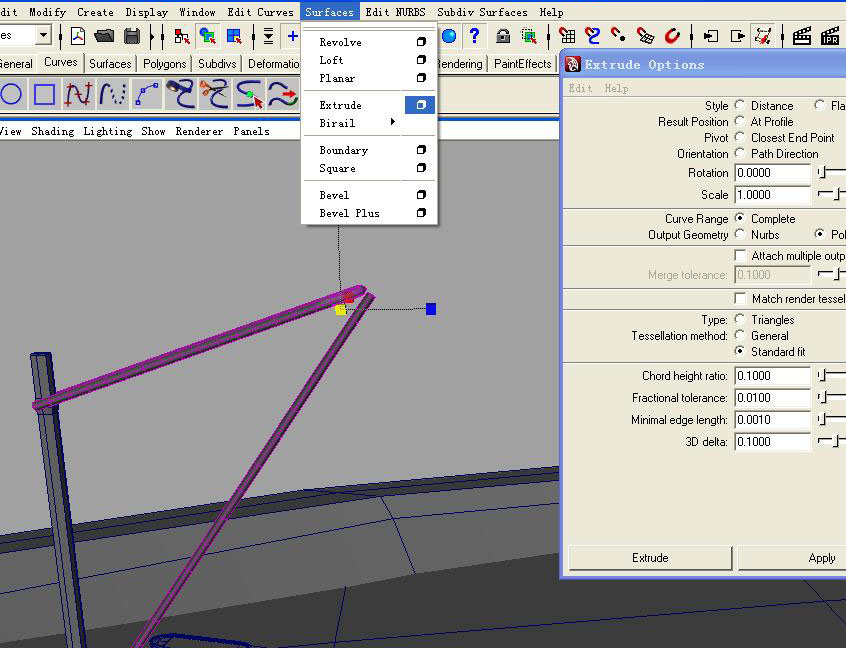Choose Planar from Surfaces menu
The width and height of the screenshot is (846, 648).
[337, 78]
